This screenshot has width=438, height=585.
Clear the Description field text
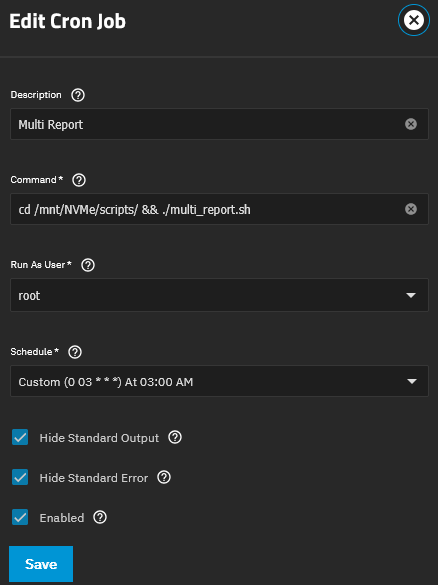click(x=411, y=124)
